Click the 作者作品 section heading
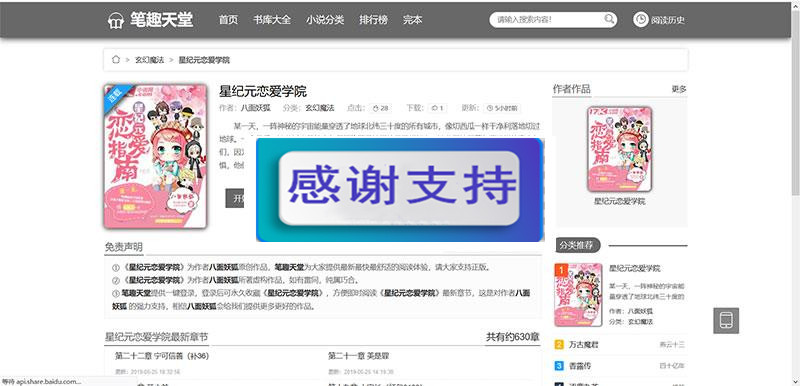Viewport: 800px width, 386px height. pos(571,89)
